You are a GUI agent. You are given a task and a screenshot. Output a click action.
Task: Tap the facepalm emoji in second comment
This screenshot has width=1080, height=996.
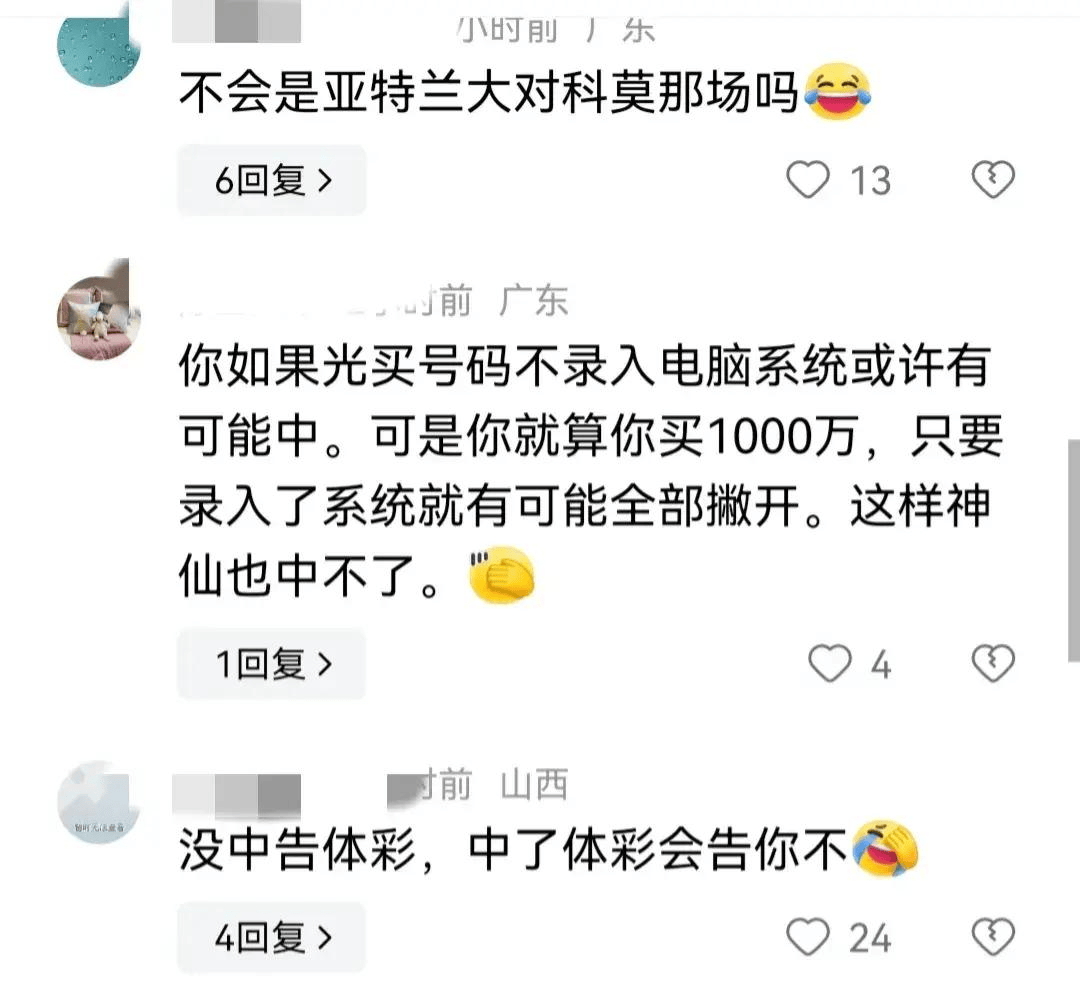pyautogui.click(x=501, y=575)
